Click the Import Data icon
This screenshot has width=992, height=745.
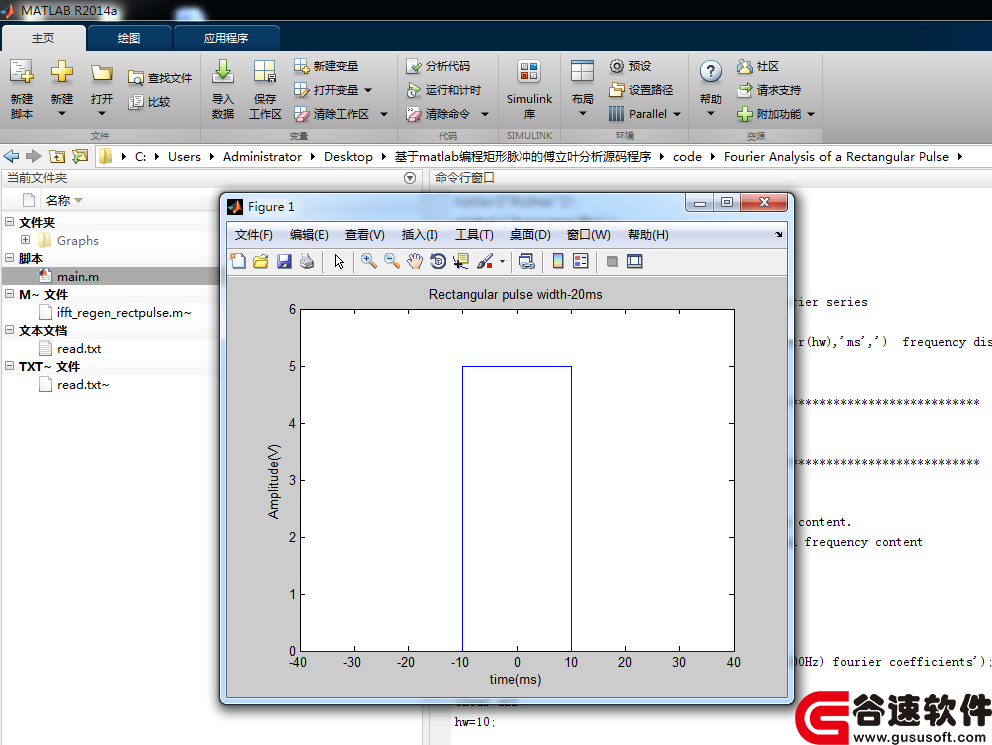tap(223, 72)
